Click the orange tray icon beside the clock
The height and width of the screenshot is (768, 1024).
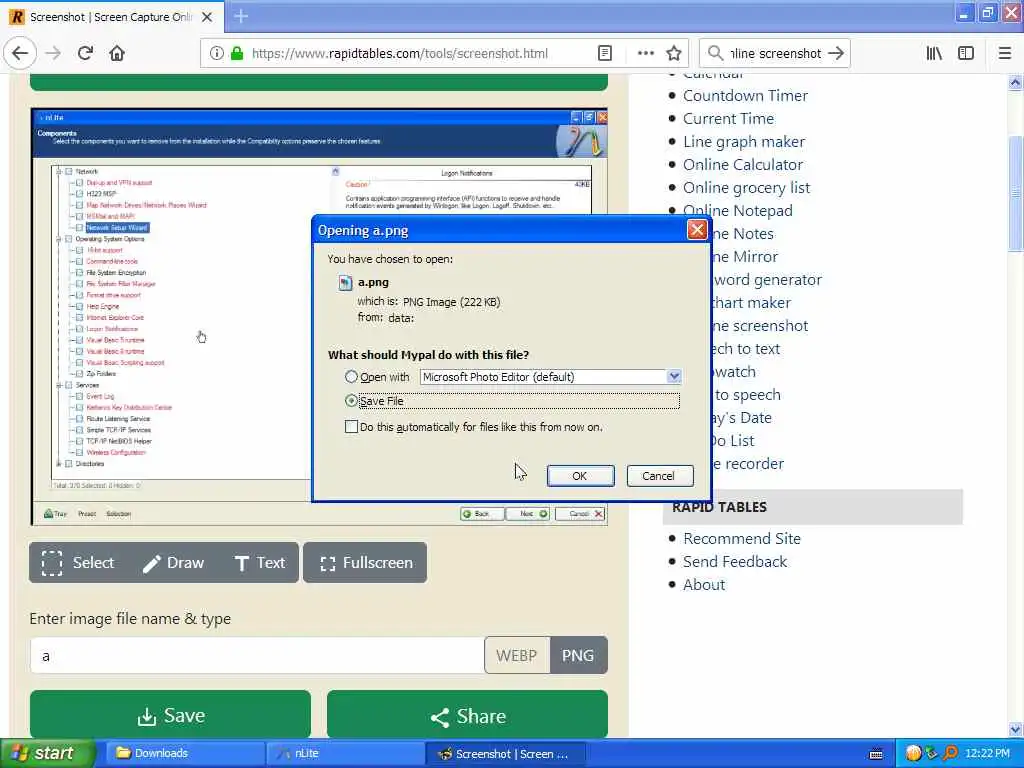[x=913, y=753]
